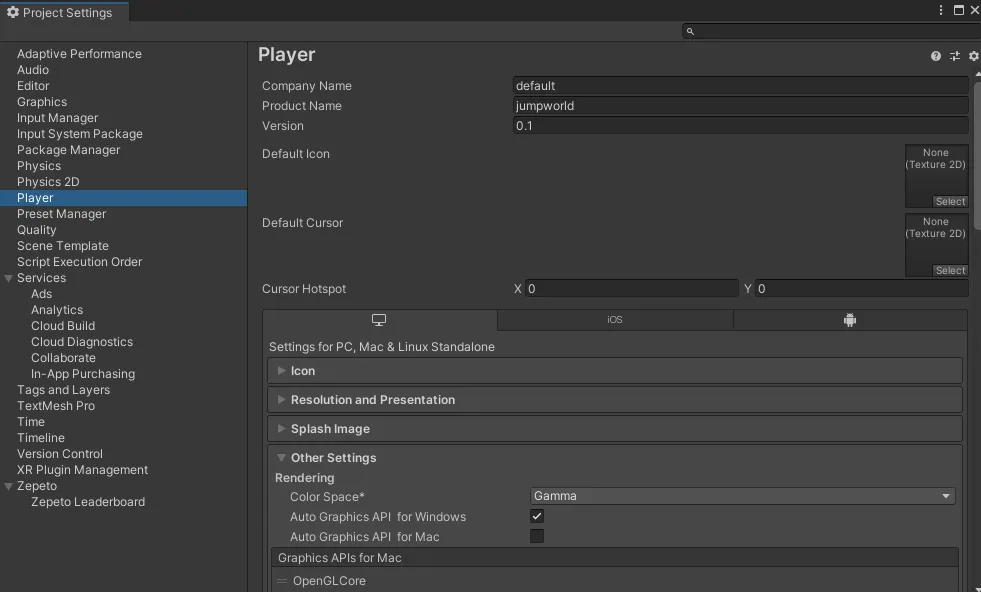Click the Version input field
981x592 pixels.
pyautogui.click(x=741, y=126)
